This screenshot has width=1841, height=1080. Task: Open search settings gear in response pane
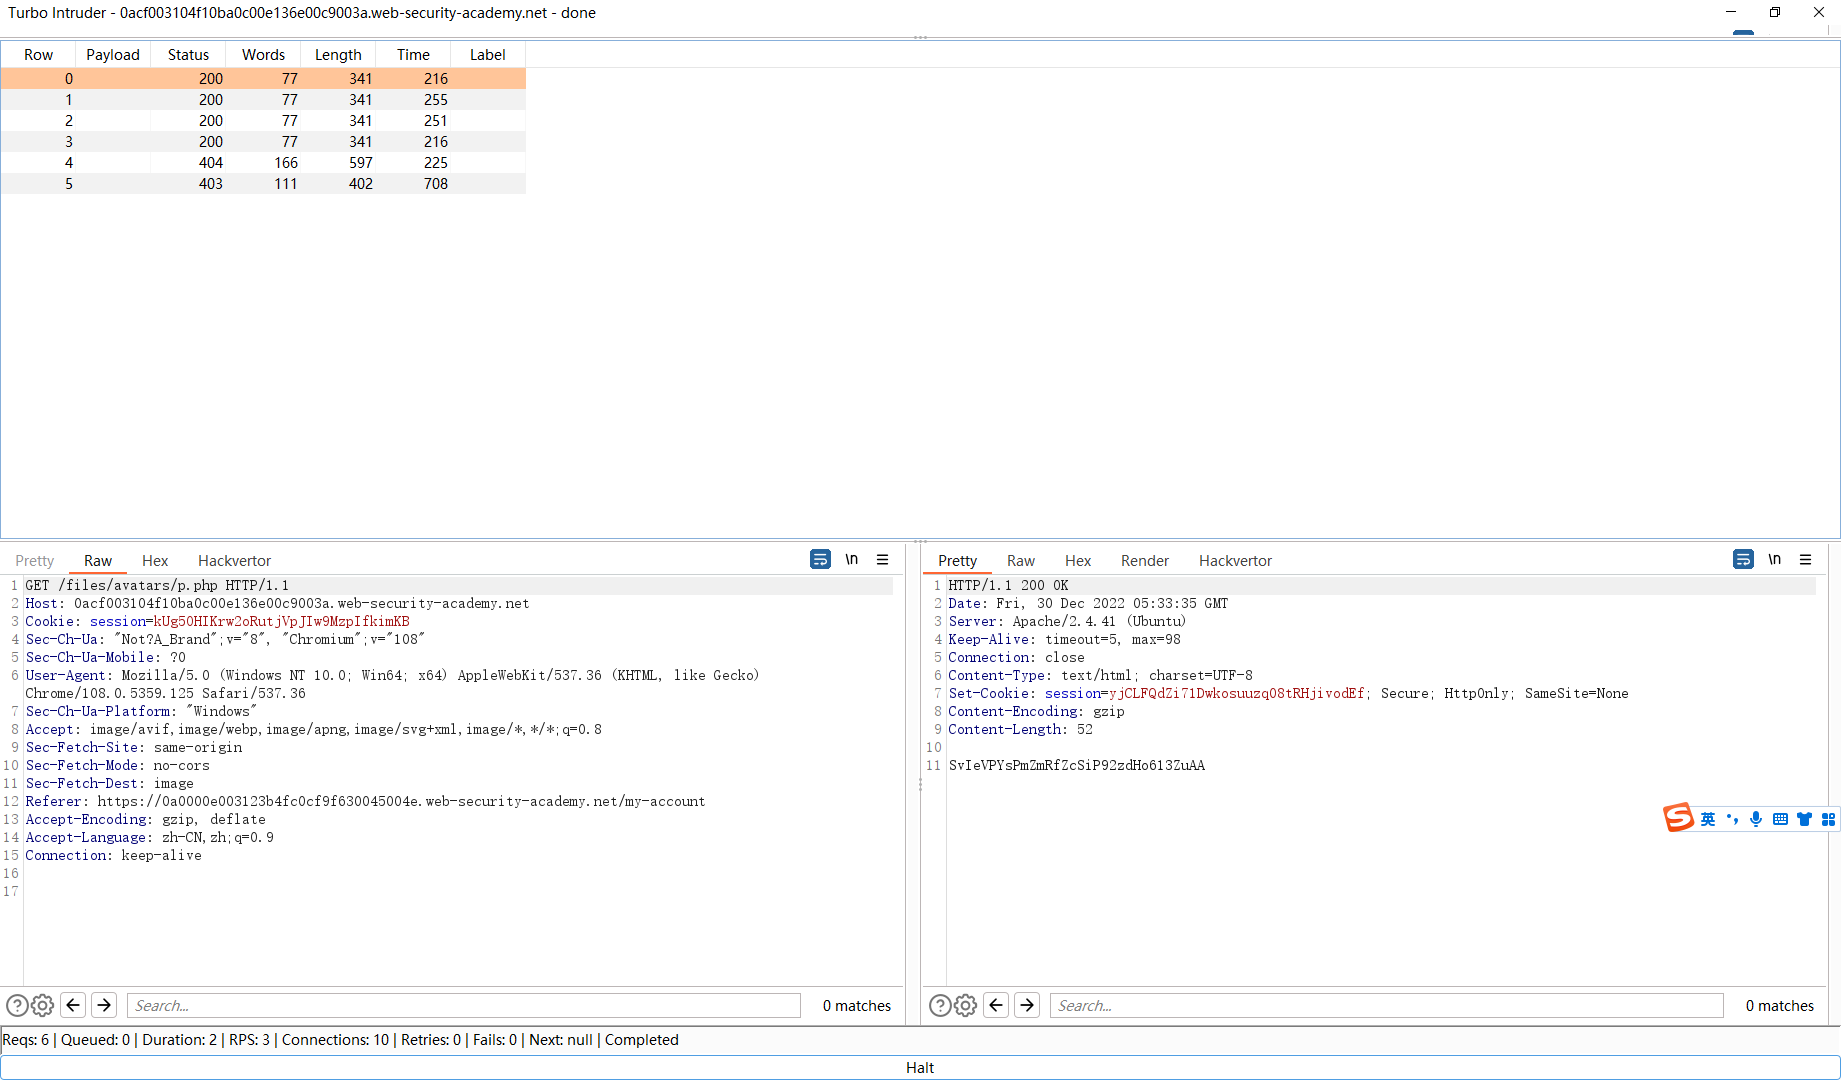965,1005
